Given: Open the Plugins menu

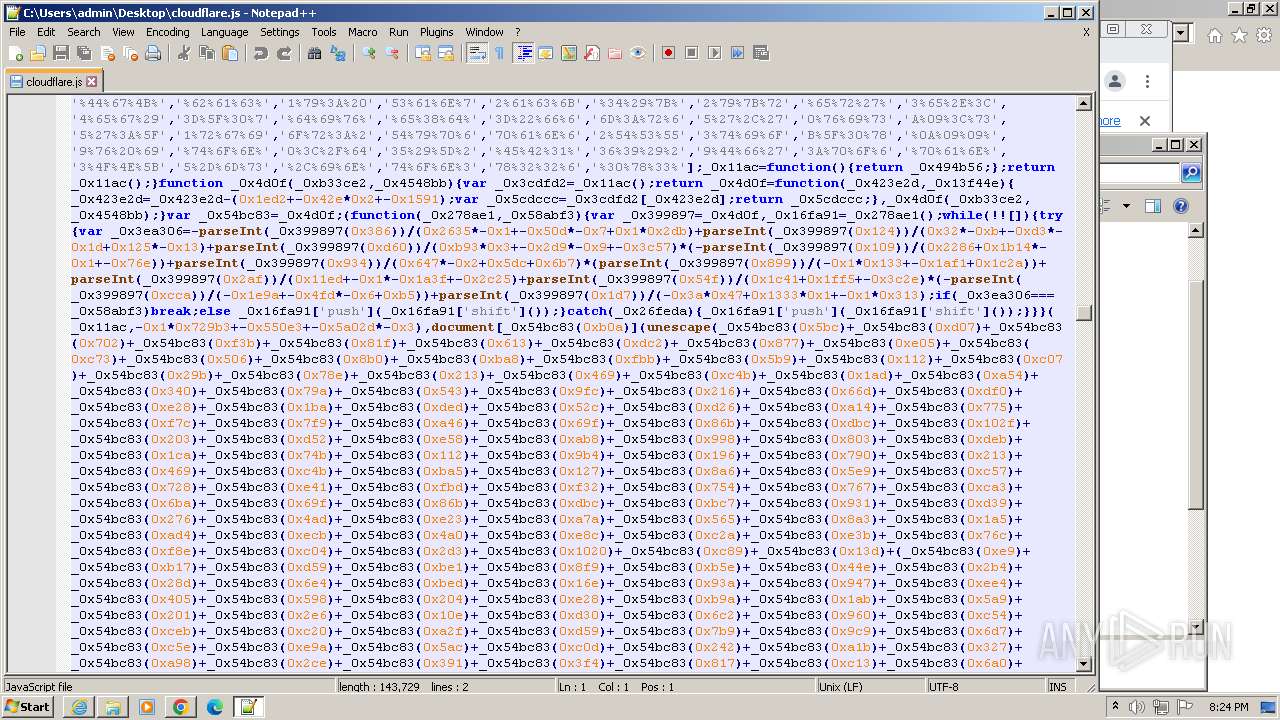Looking at the screenshot, I should coord(436,32).
